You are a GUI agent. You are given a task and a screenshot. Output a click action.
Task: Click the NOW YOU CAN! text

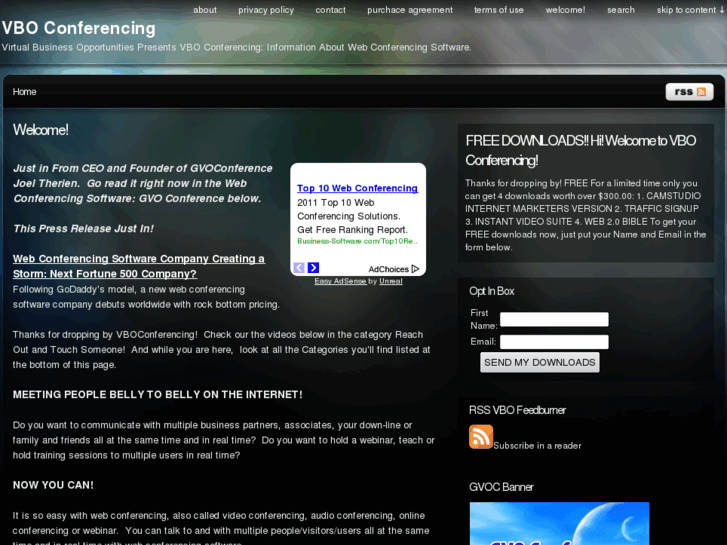pos(53,485)
